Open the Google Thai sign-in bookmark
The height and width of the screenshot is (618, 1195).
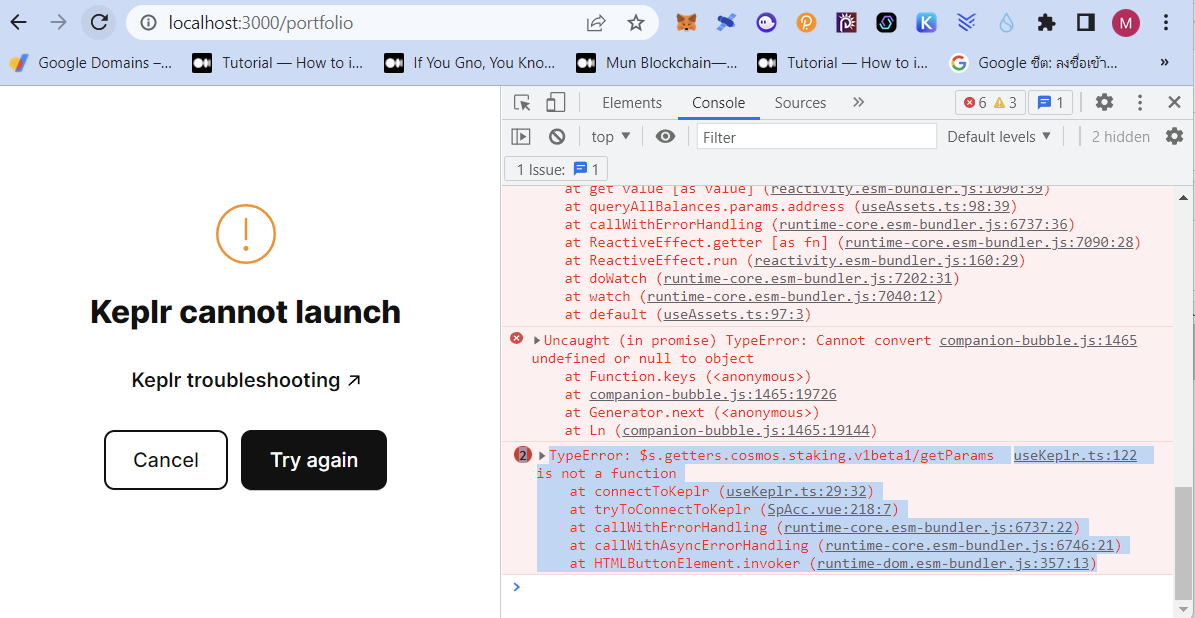[1033, 62]
